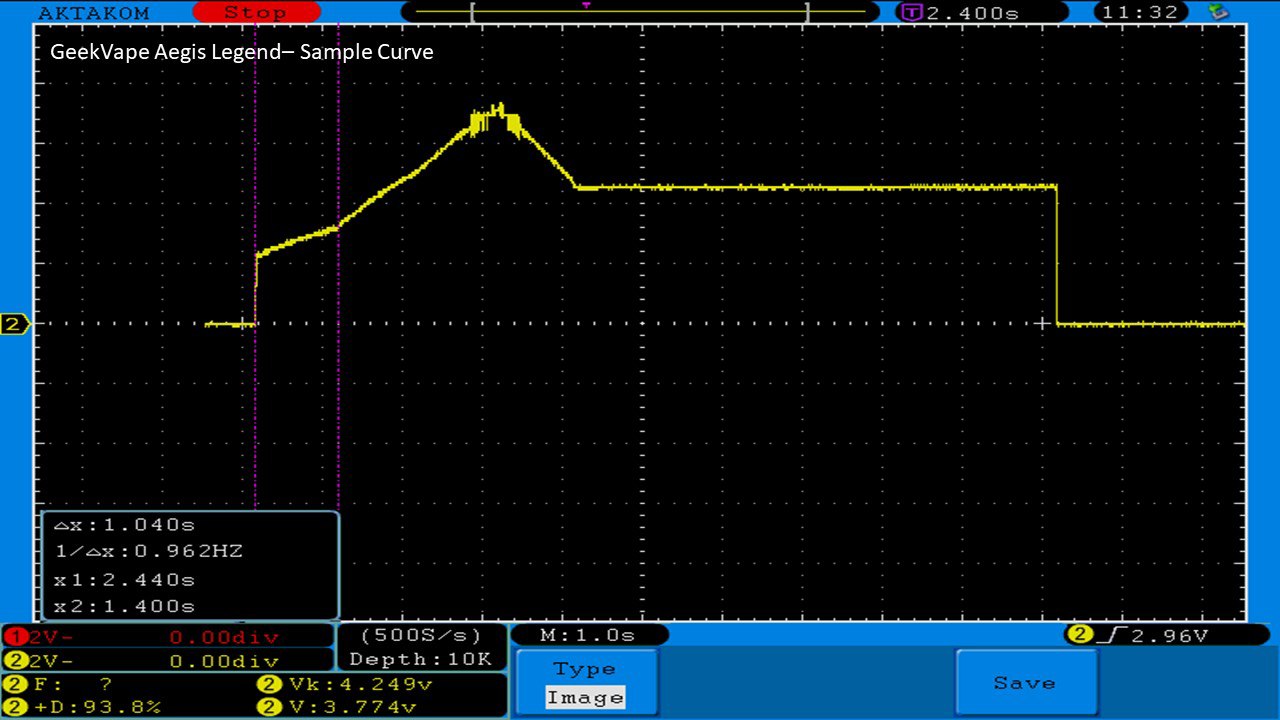Click the pink trigger marker on memory bar
The width and height of the screenshot is (1280, 720).
coord(586,5)
